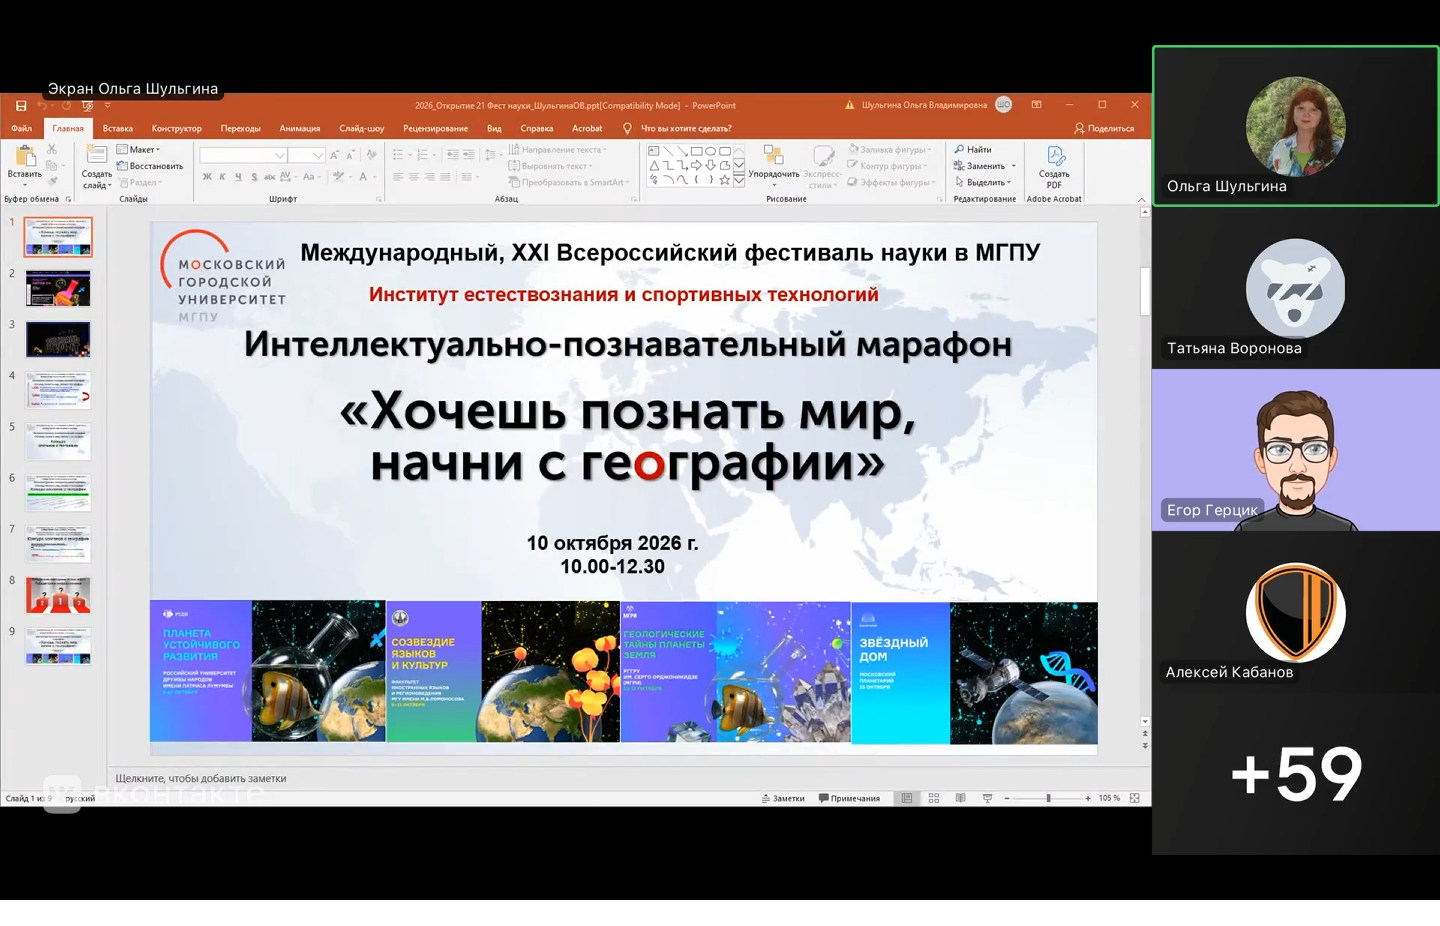Image resolution: width=1440 pixels, height=926 pixels.
Task: Click the ribbon display options icon
Action: pyautogui.click(x=1037, y=105)
